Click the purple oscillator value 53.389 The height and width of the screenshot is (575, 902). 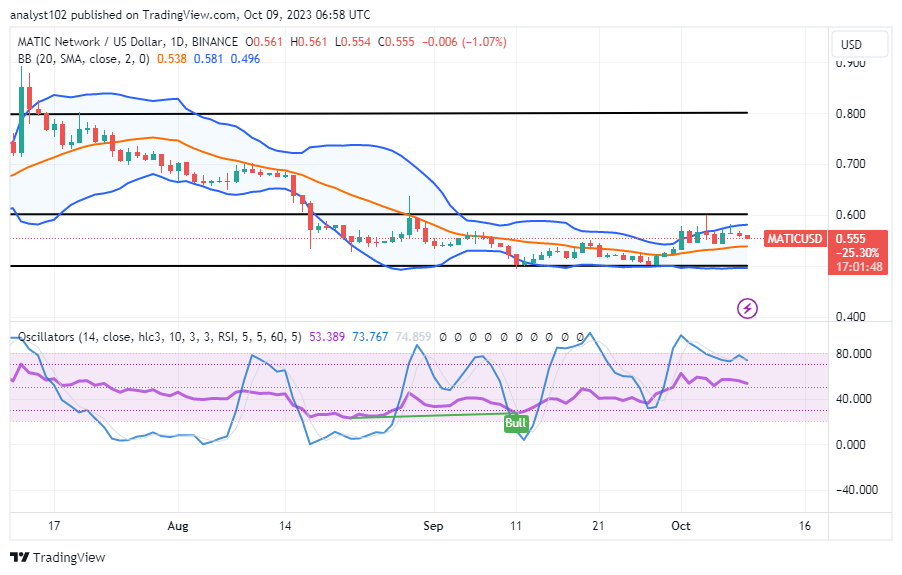coord(327,336)
